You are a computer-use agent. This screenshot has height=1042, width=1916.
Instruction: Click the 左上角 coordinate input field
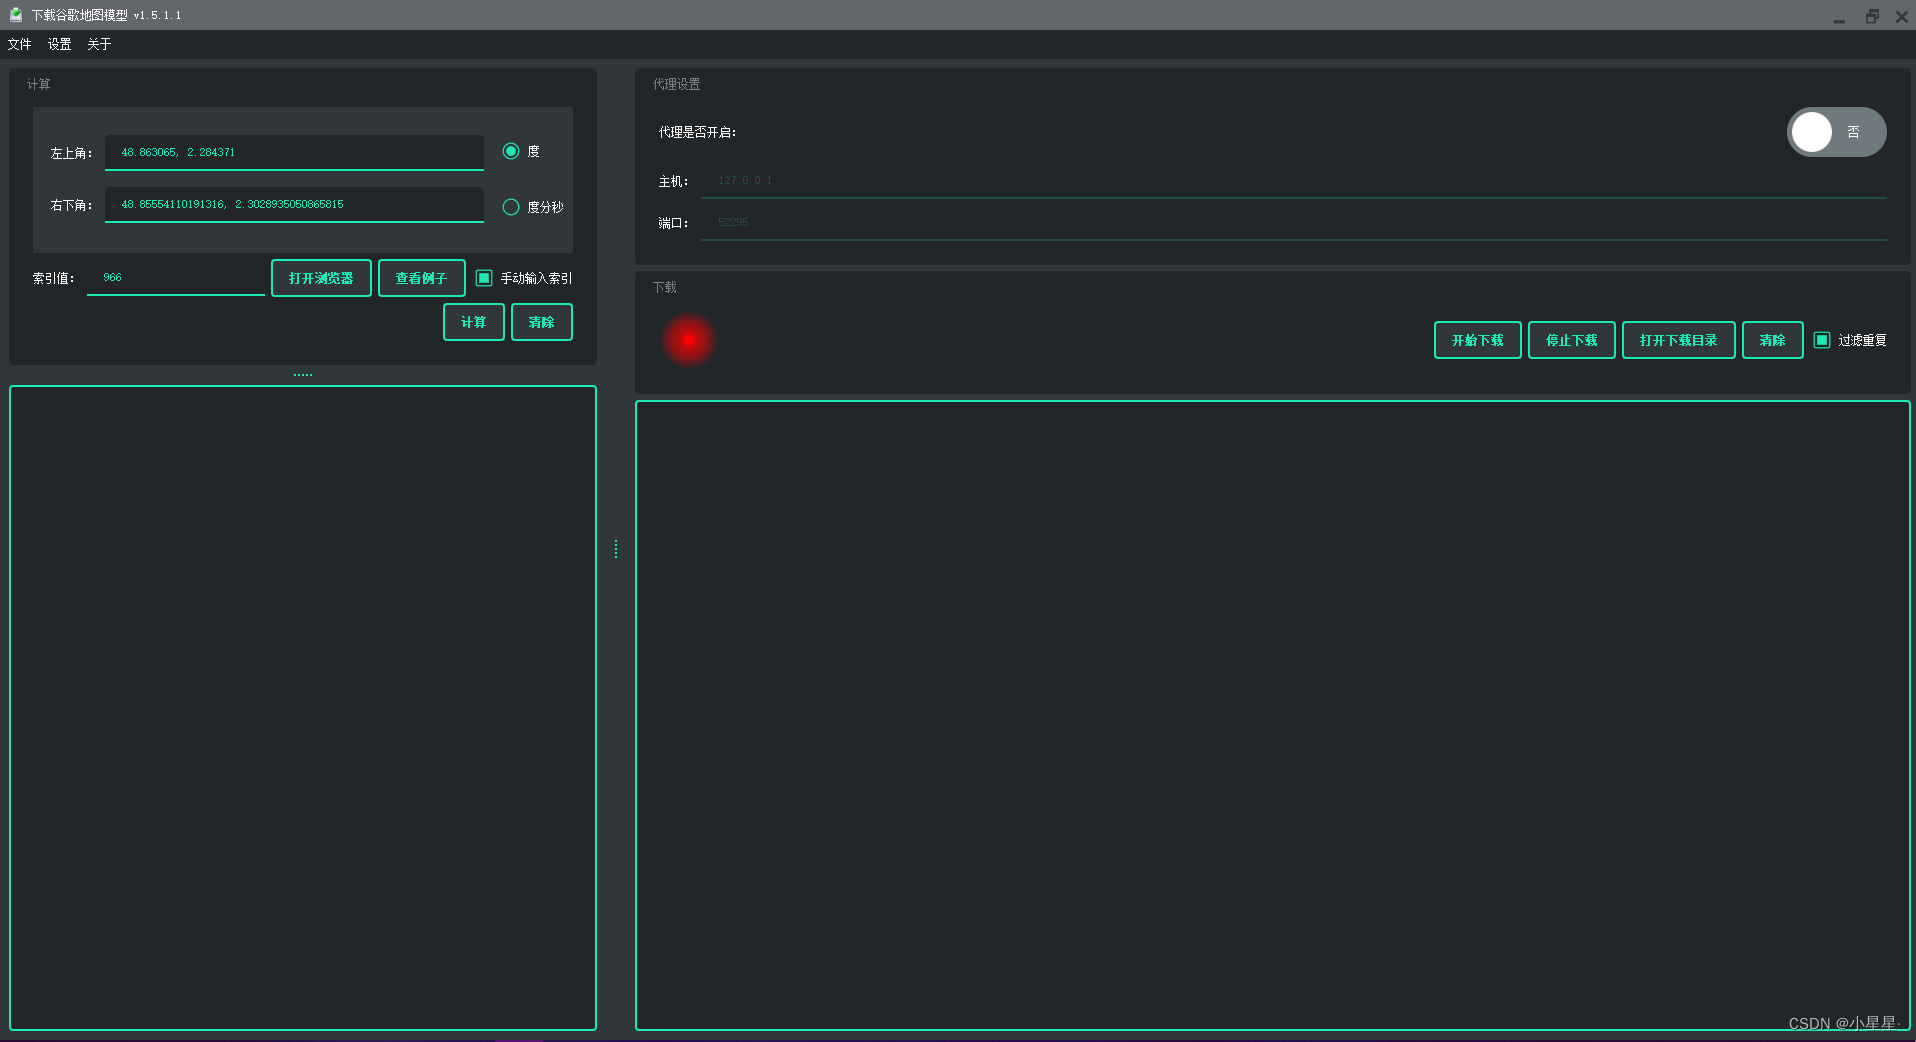click(294, 152)
